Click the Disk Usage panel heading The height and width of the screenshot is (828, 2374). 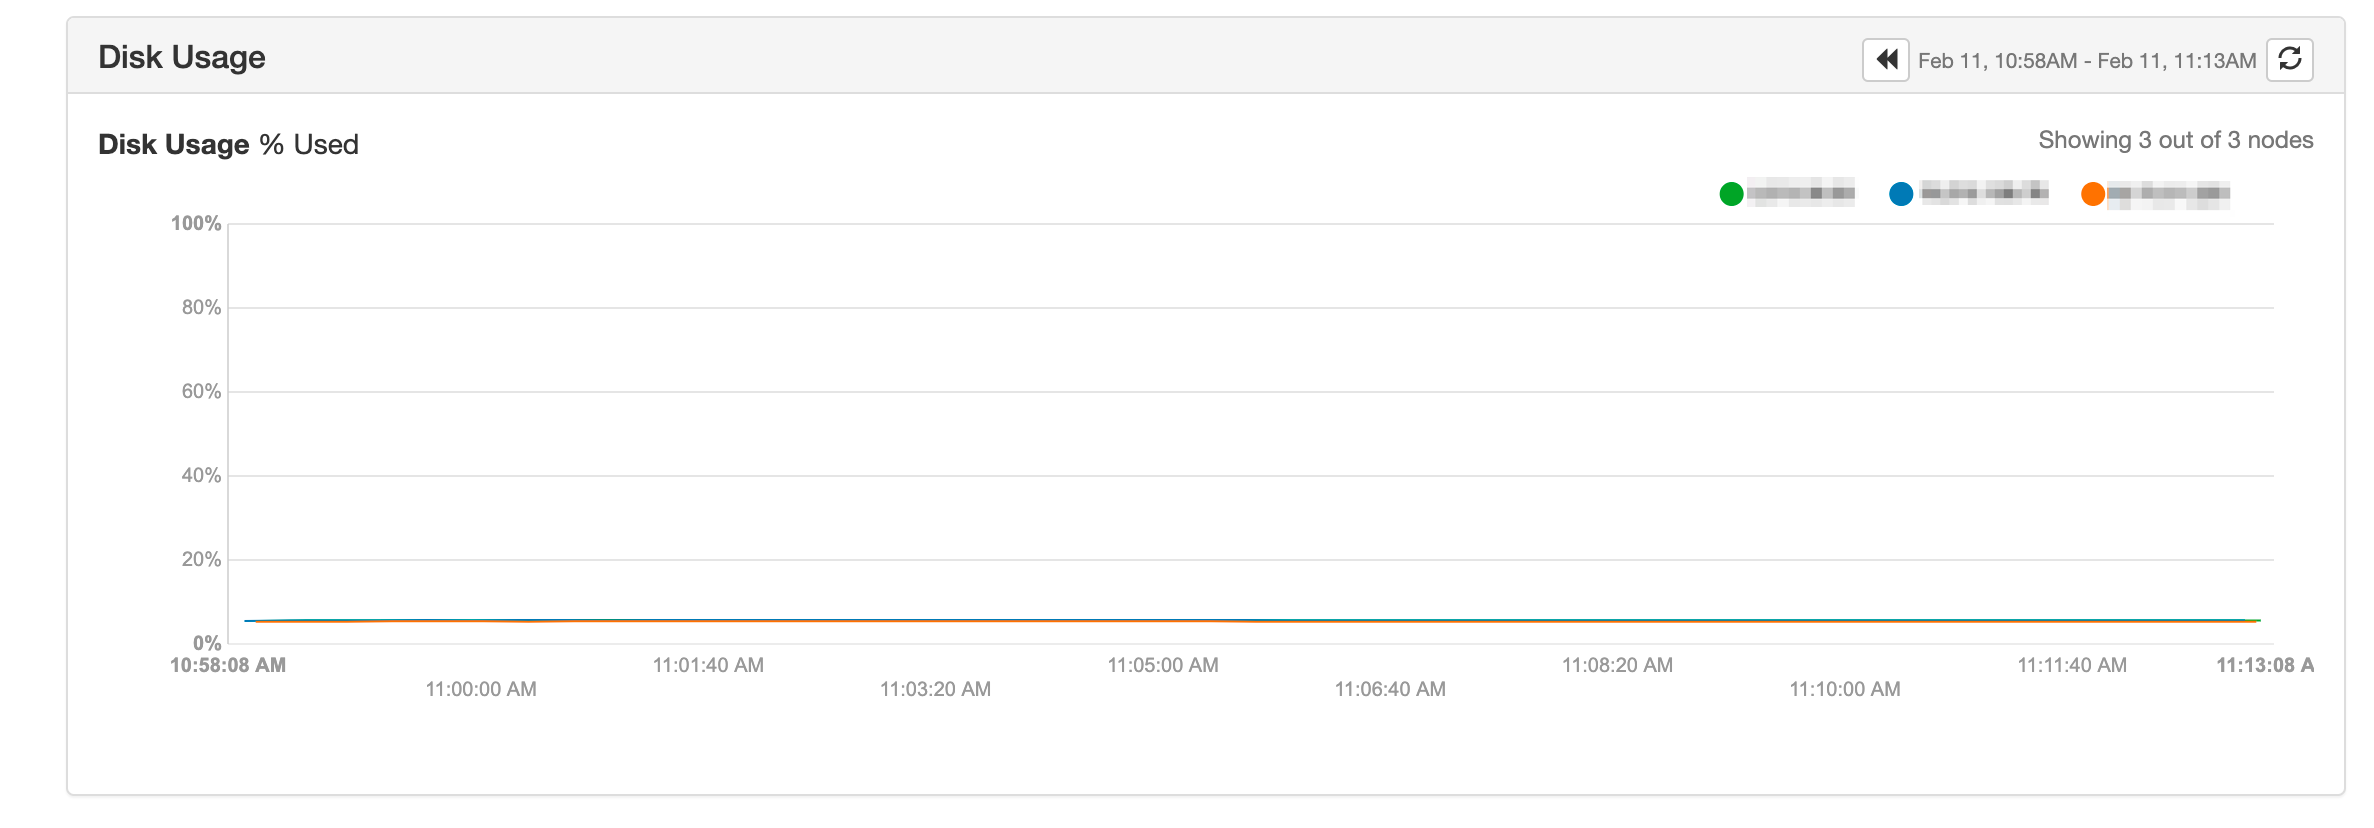(x=182, y=57)
